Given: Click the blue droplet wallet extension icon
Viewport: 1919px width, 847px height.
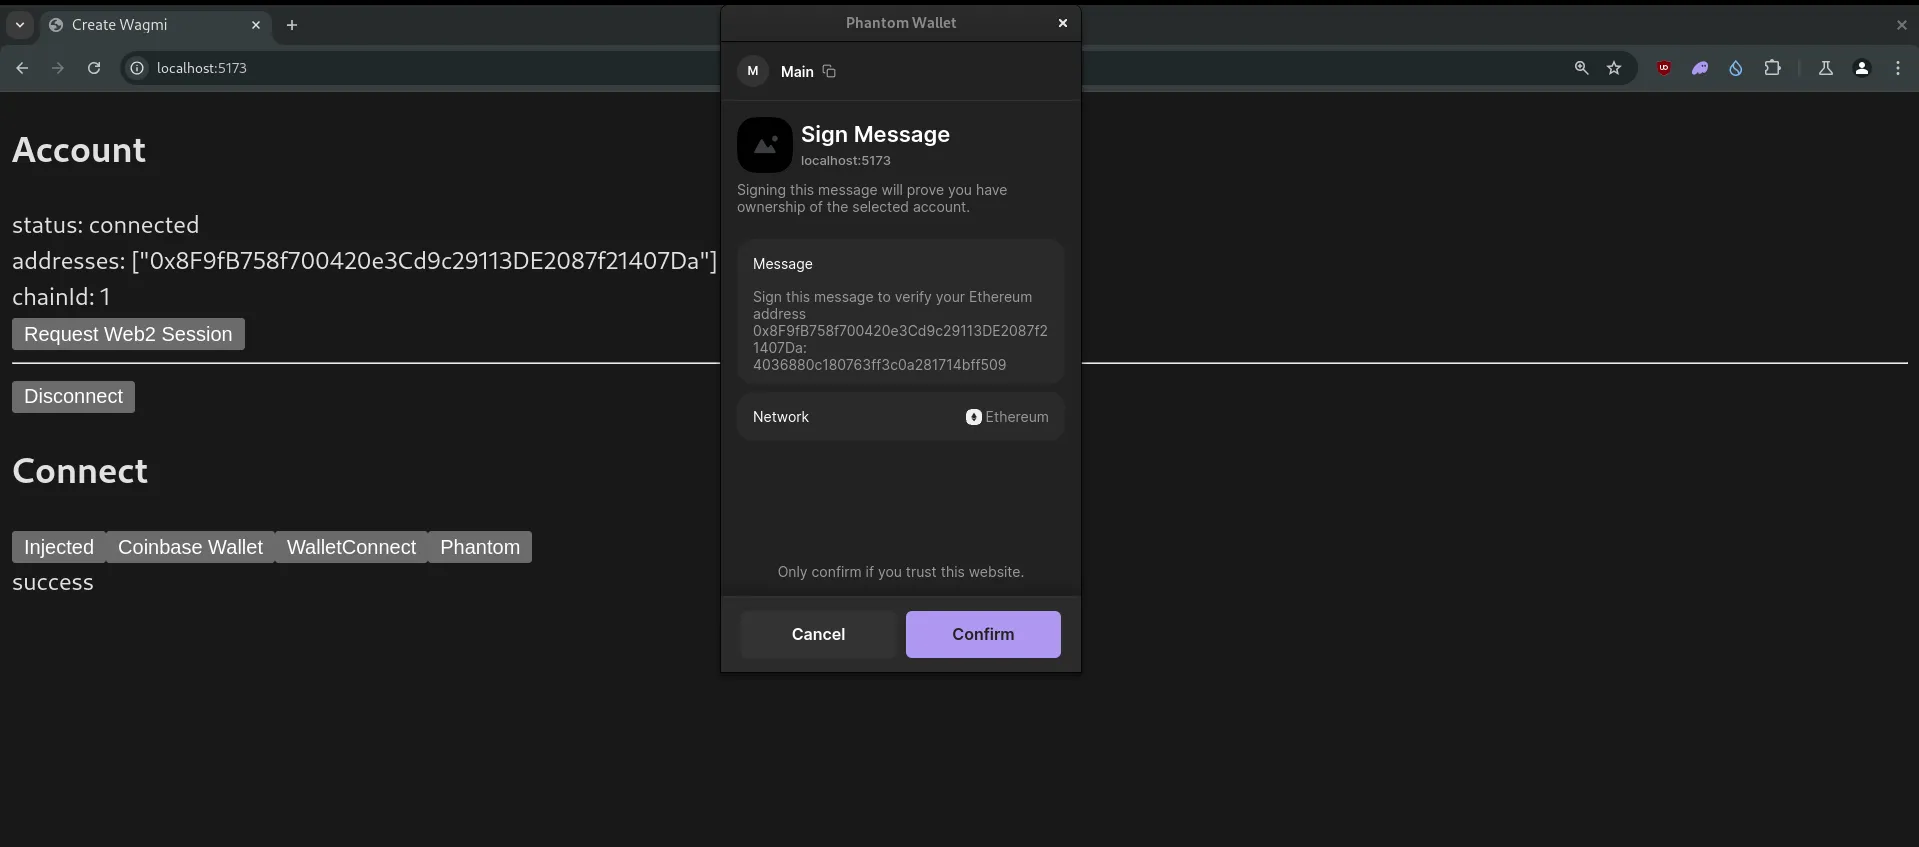Looking at the screenshot, I should (1736, 68).
